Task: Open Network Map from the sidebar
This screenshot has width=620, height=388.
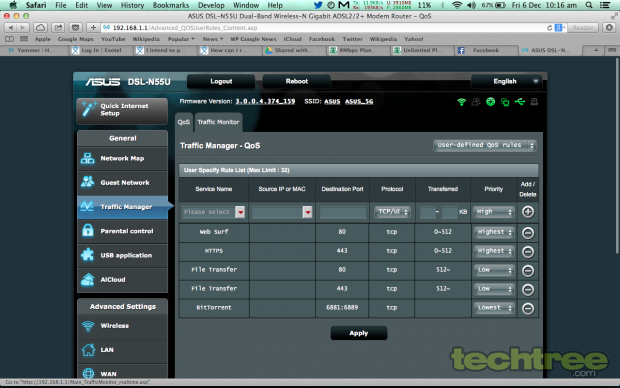Action: 123,159
